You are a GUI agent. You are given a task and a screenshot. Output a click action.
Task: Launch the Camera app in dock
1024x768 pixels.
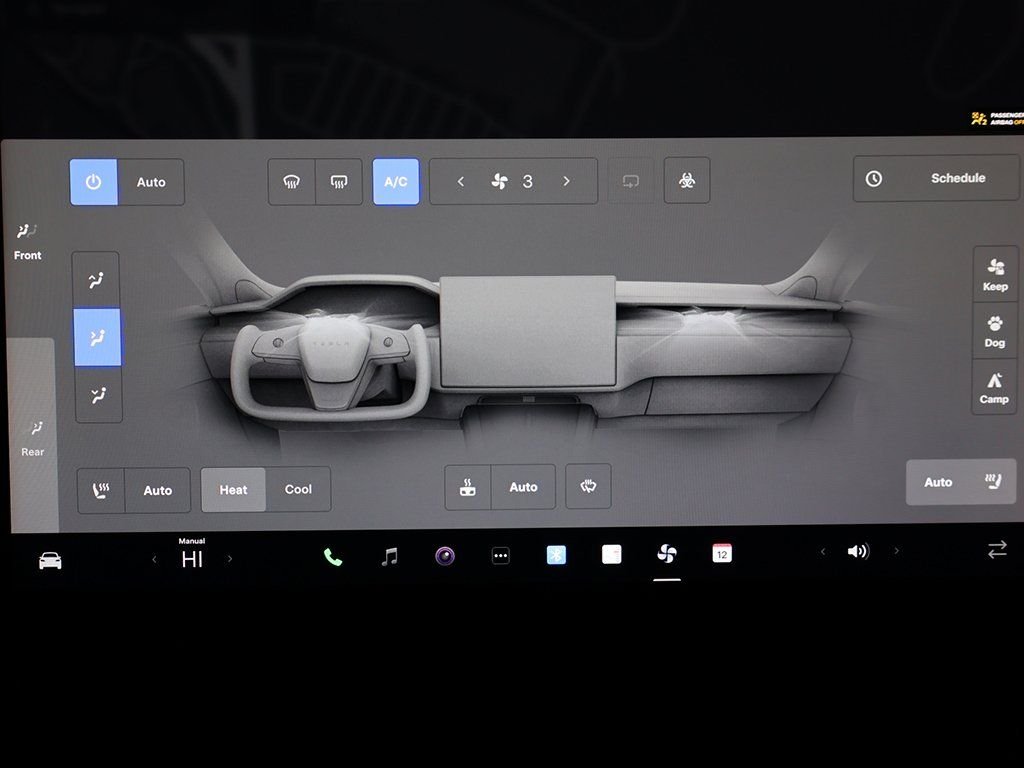[x=445, y=556]
